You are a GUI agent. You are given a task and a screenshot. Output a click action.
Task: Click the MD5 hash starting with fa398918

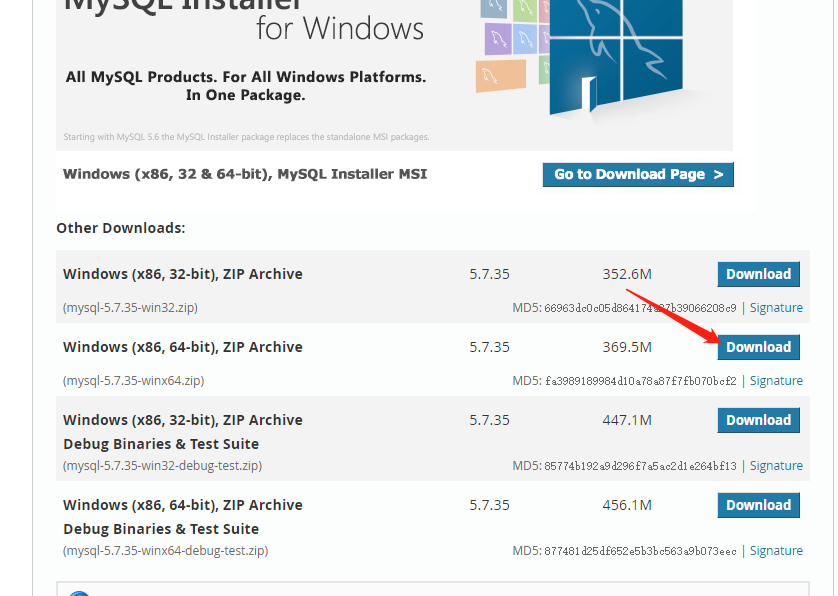click(x=640, y=381)
